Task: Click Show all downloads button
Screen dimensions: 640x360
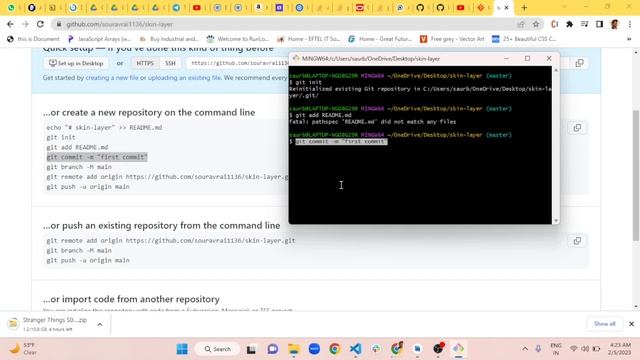Action: coord(604,324)
